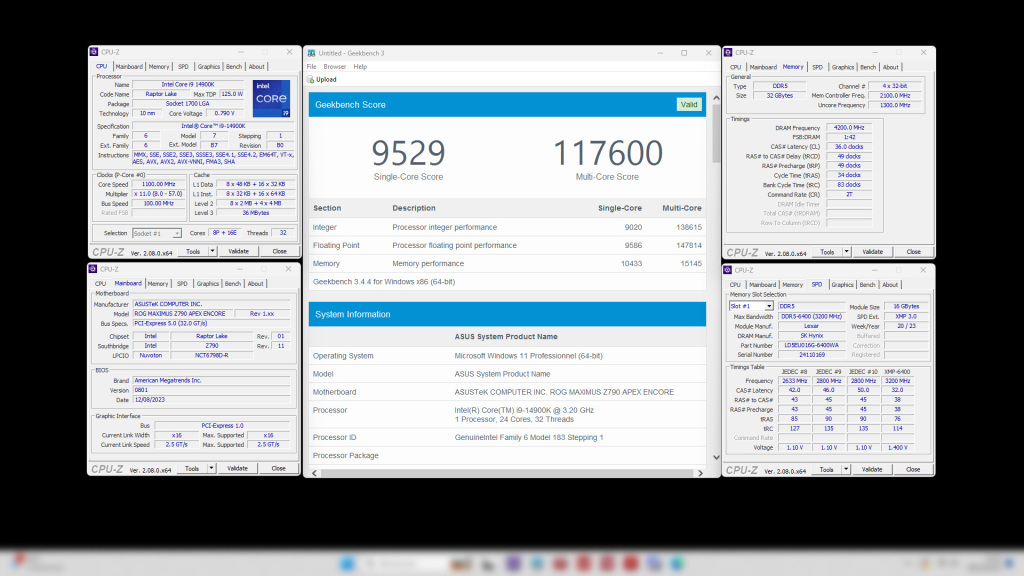This screenshot has width=1024, height=576.
Task: Click Geekbench horizontal scrollbar right arrow
Action: 701,473
